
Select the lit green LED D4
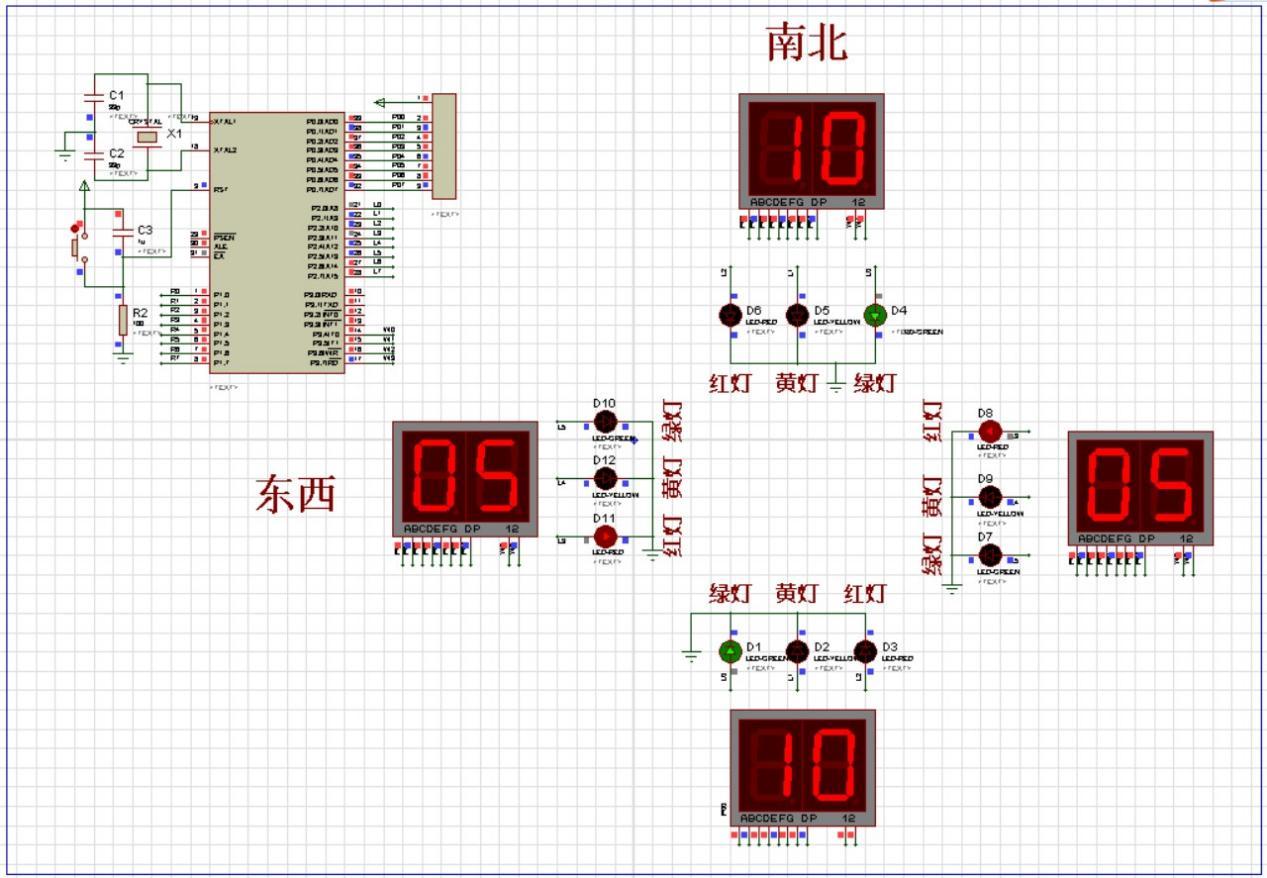click(x=875, y=314)
